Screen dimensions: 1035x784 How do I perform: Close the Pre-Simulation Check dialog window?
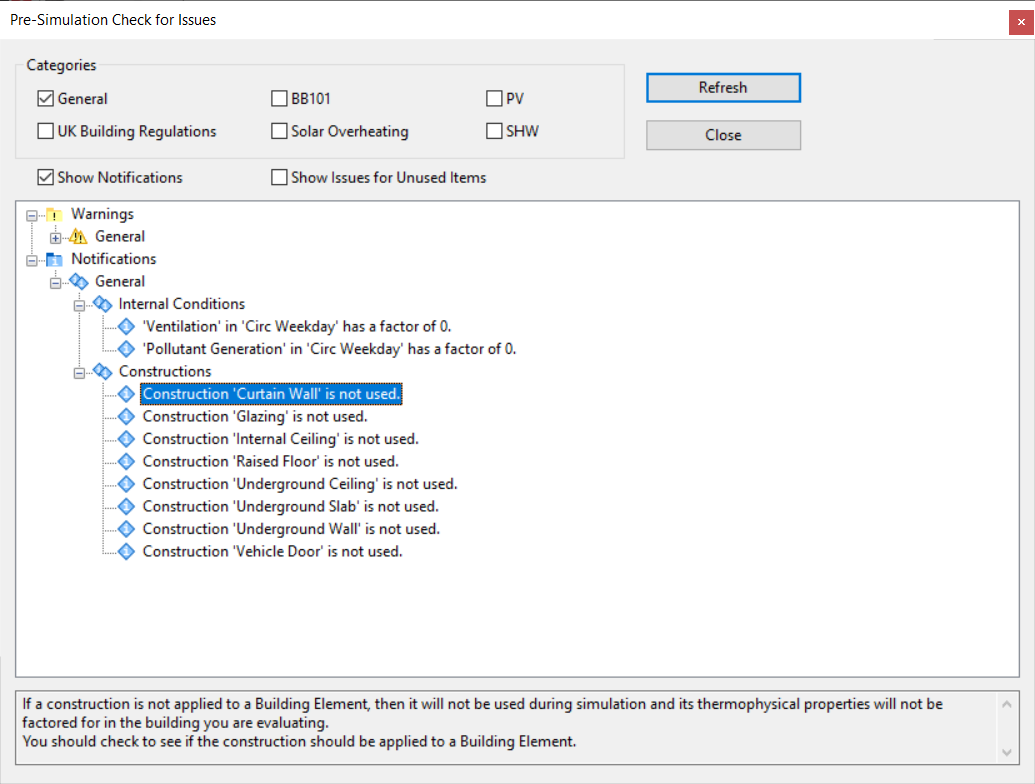pos(1020,22)
